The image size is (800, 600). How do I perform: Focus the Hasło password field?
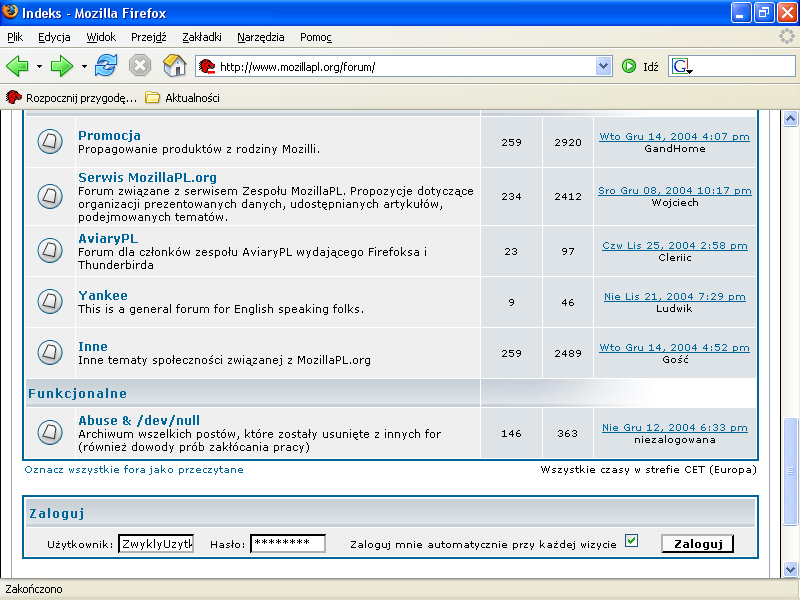pyautogui.click(x=288, y=544)
